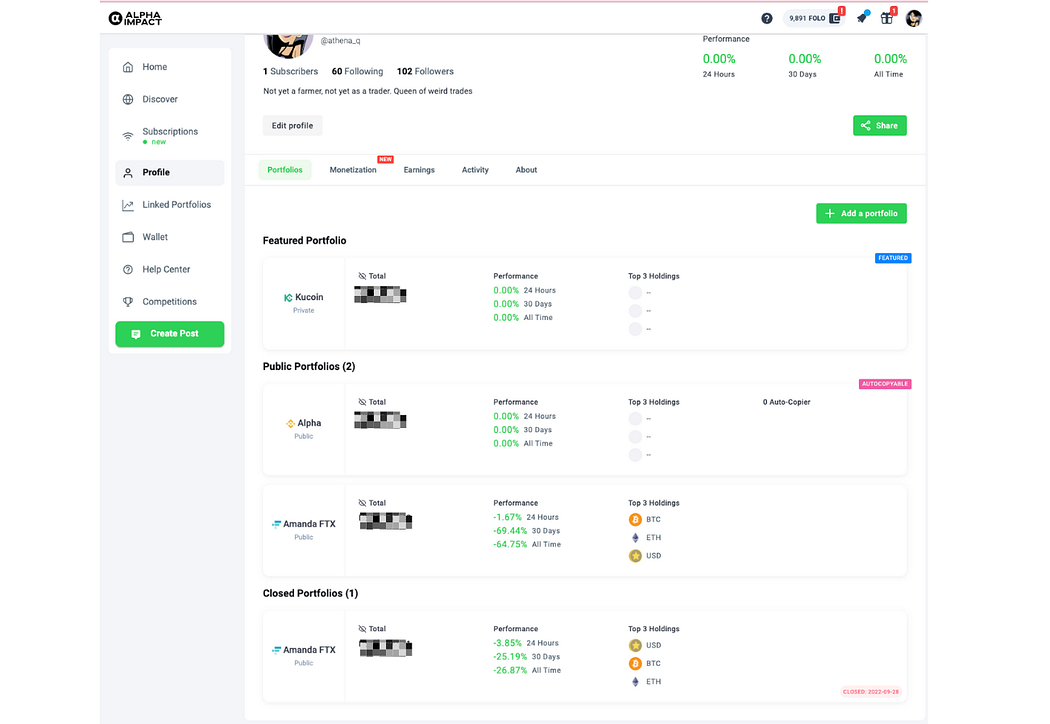The height and width of the screenshot is (724, 1050).
Task: Click the ETH coin icon in public Amanda FTX
Action: 635,538
